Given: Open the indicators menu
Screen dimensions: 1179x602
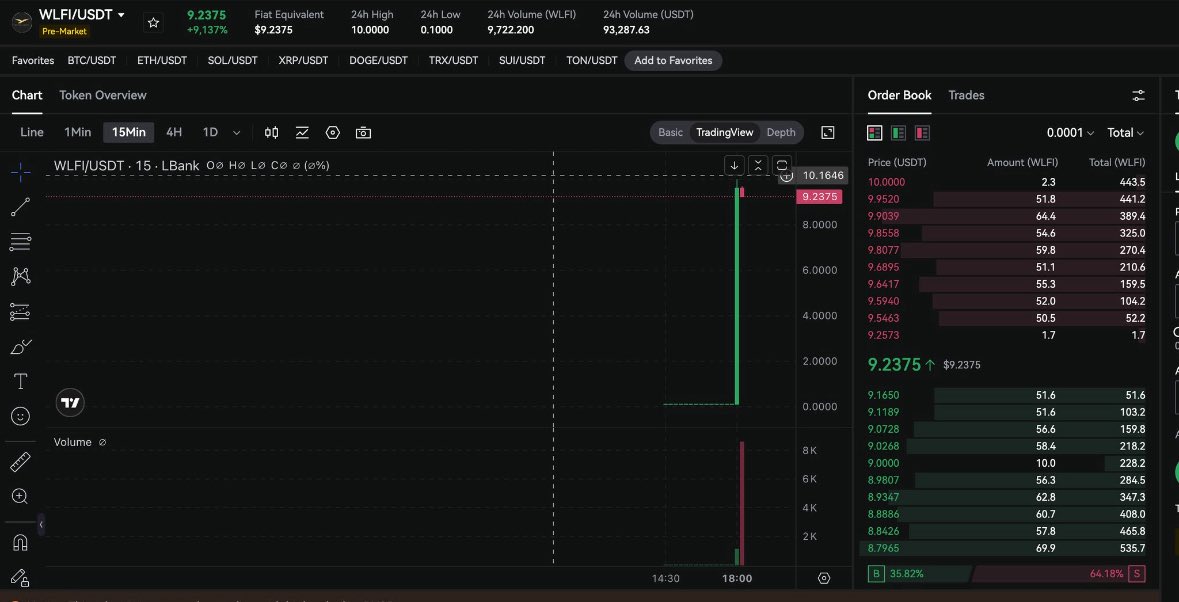Looking at the screenshot, I should (302, 132).
